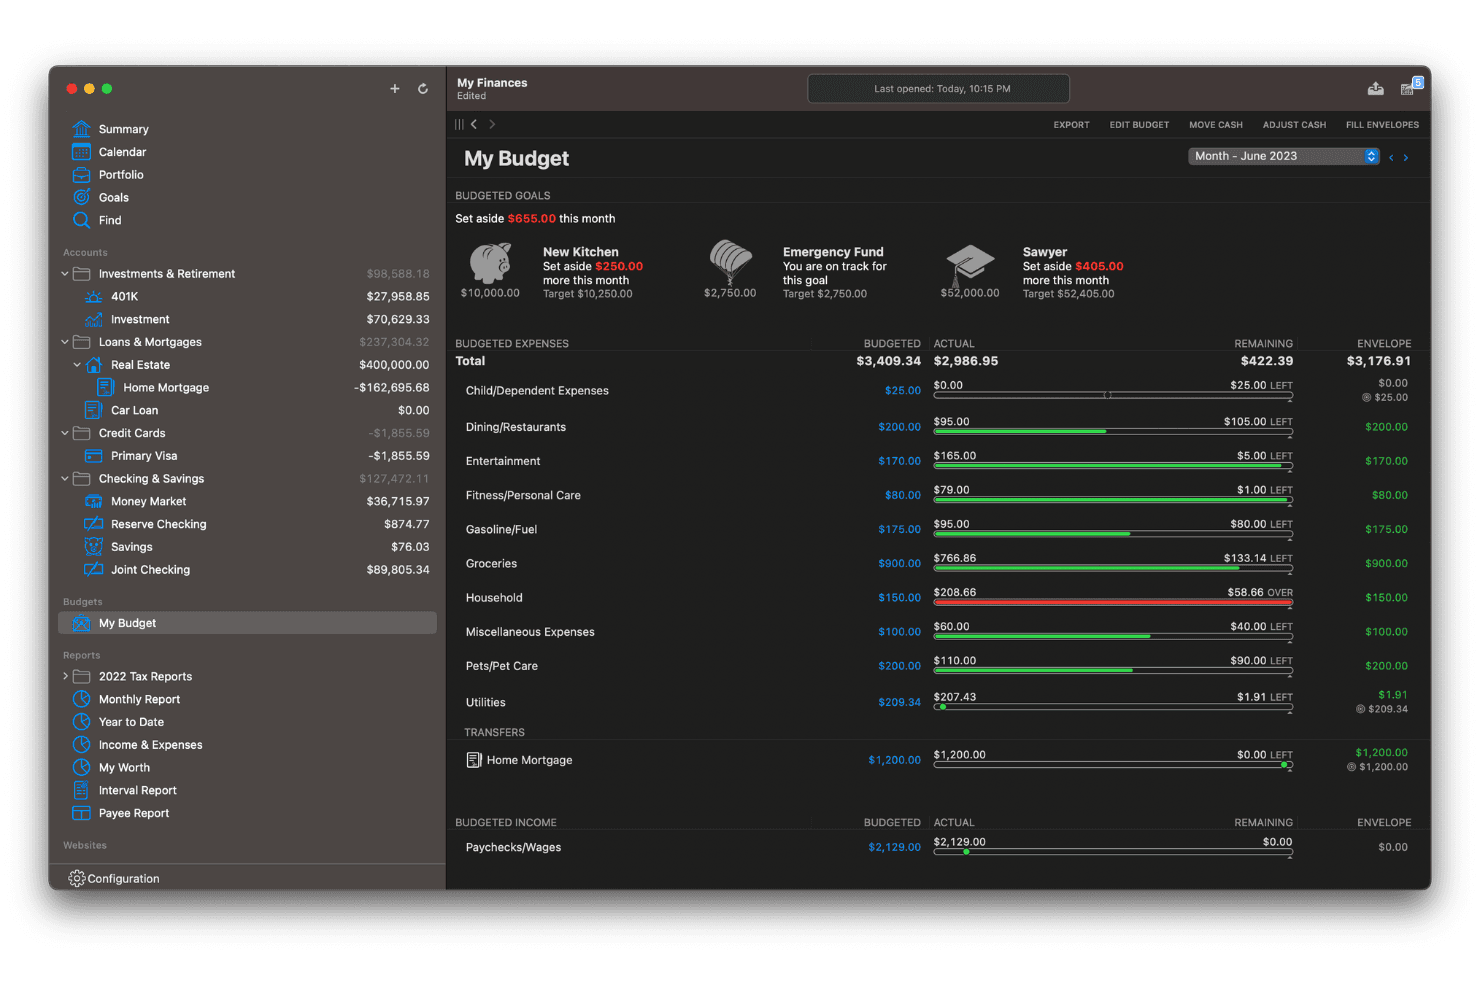Click the Sawyer graduation cap icon
This screenshot has width=1480, height=987.
point(970,264)
